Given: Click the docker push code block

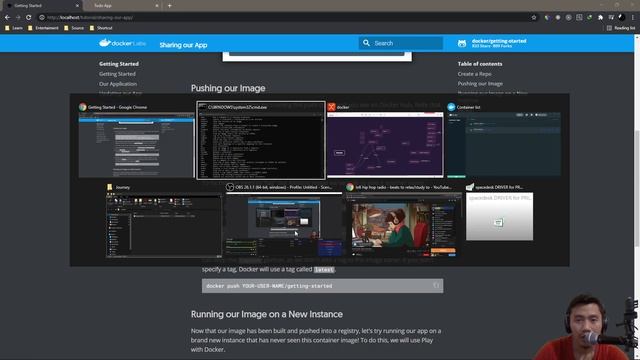Looking at the screenshot, I should 322,286.
